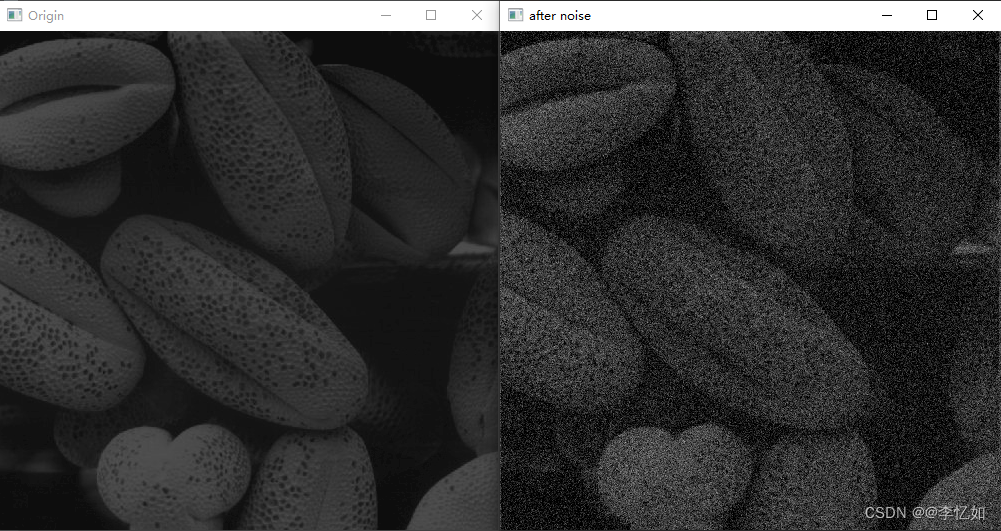The width and height of the screenshot is (1001, 531).
Task: Minimize the Origin window
Action: tap(386, 15)
